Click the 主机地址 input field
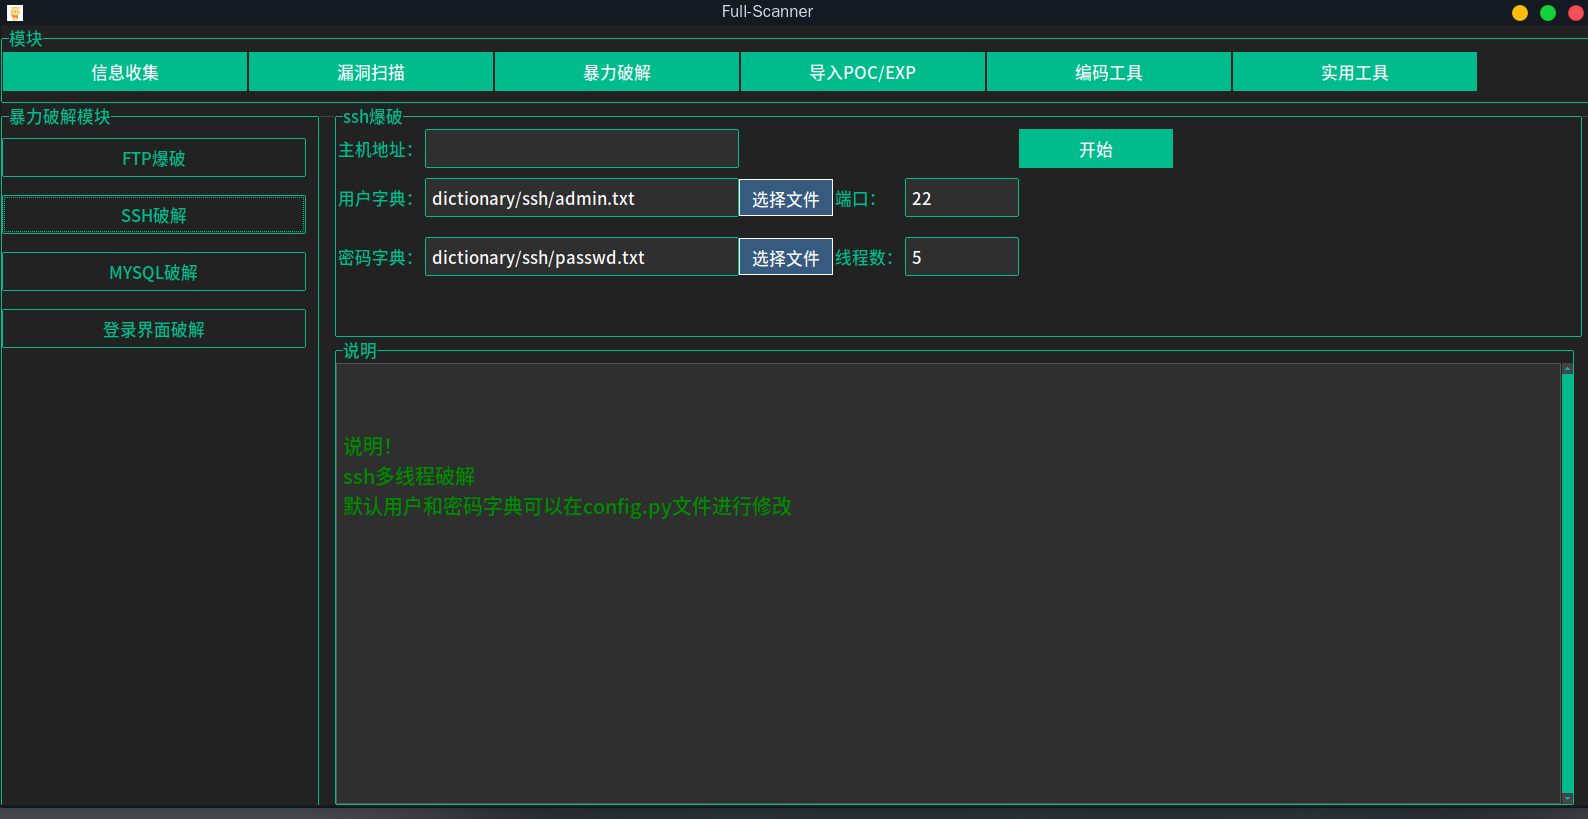The height and width of the screenshot is (819, 1588). [x=581, y=149]
